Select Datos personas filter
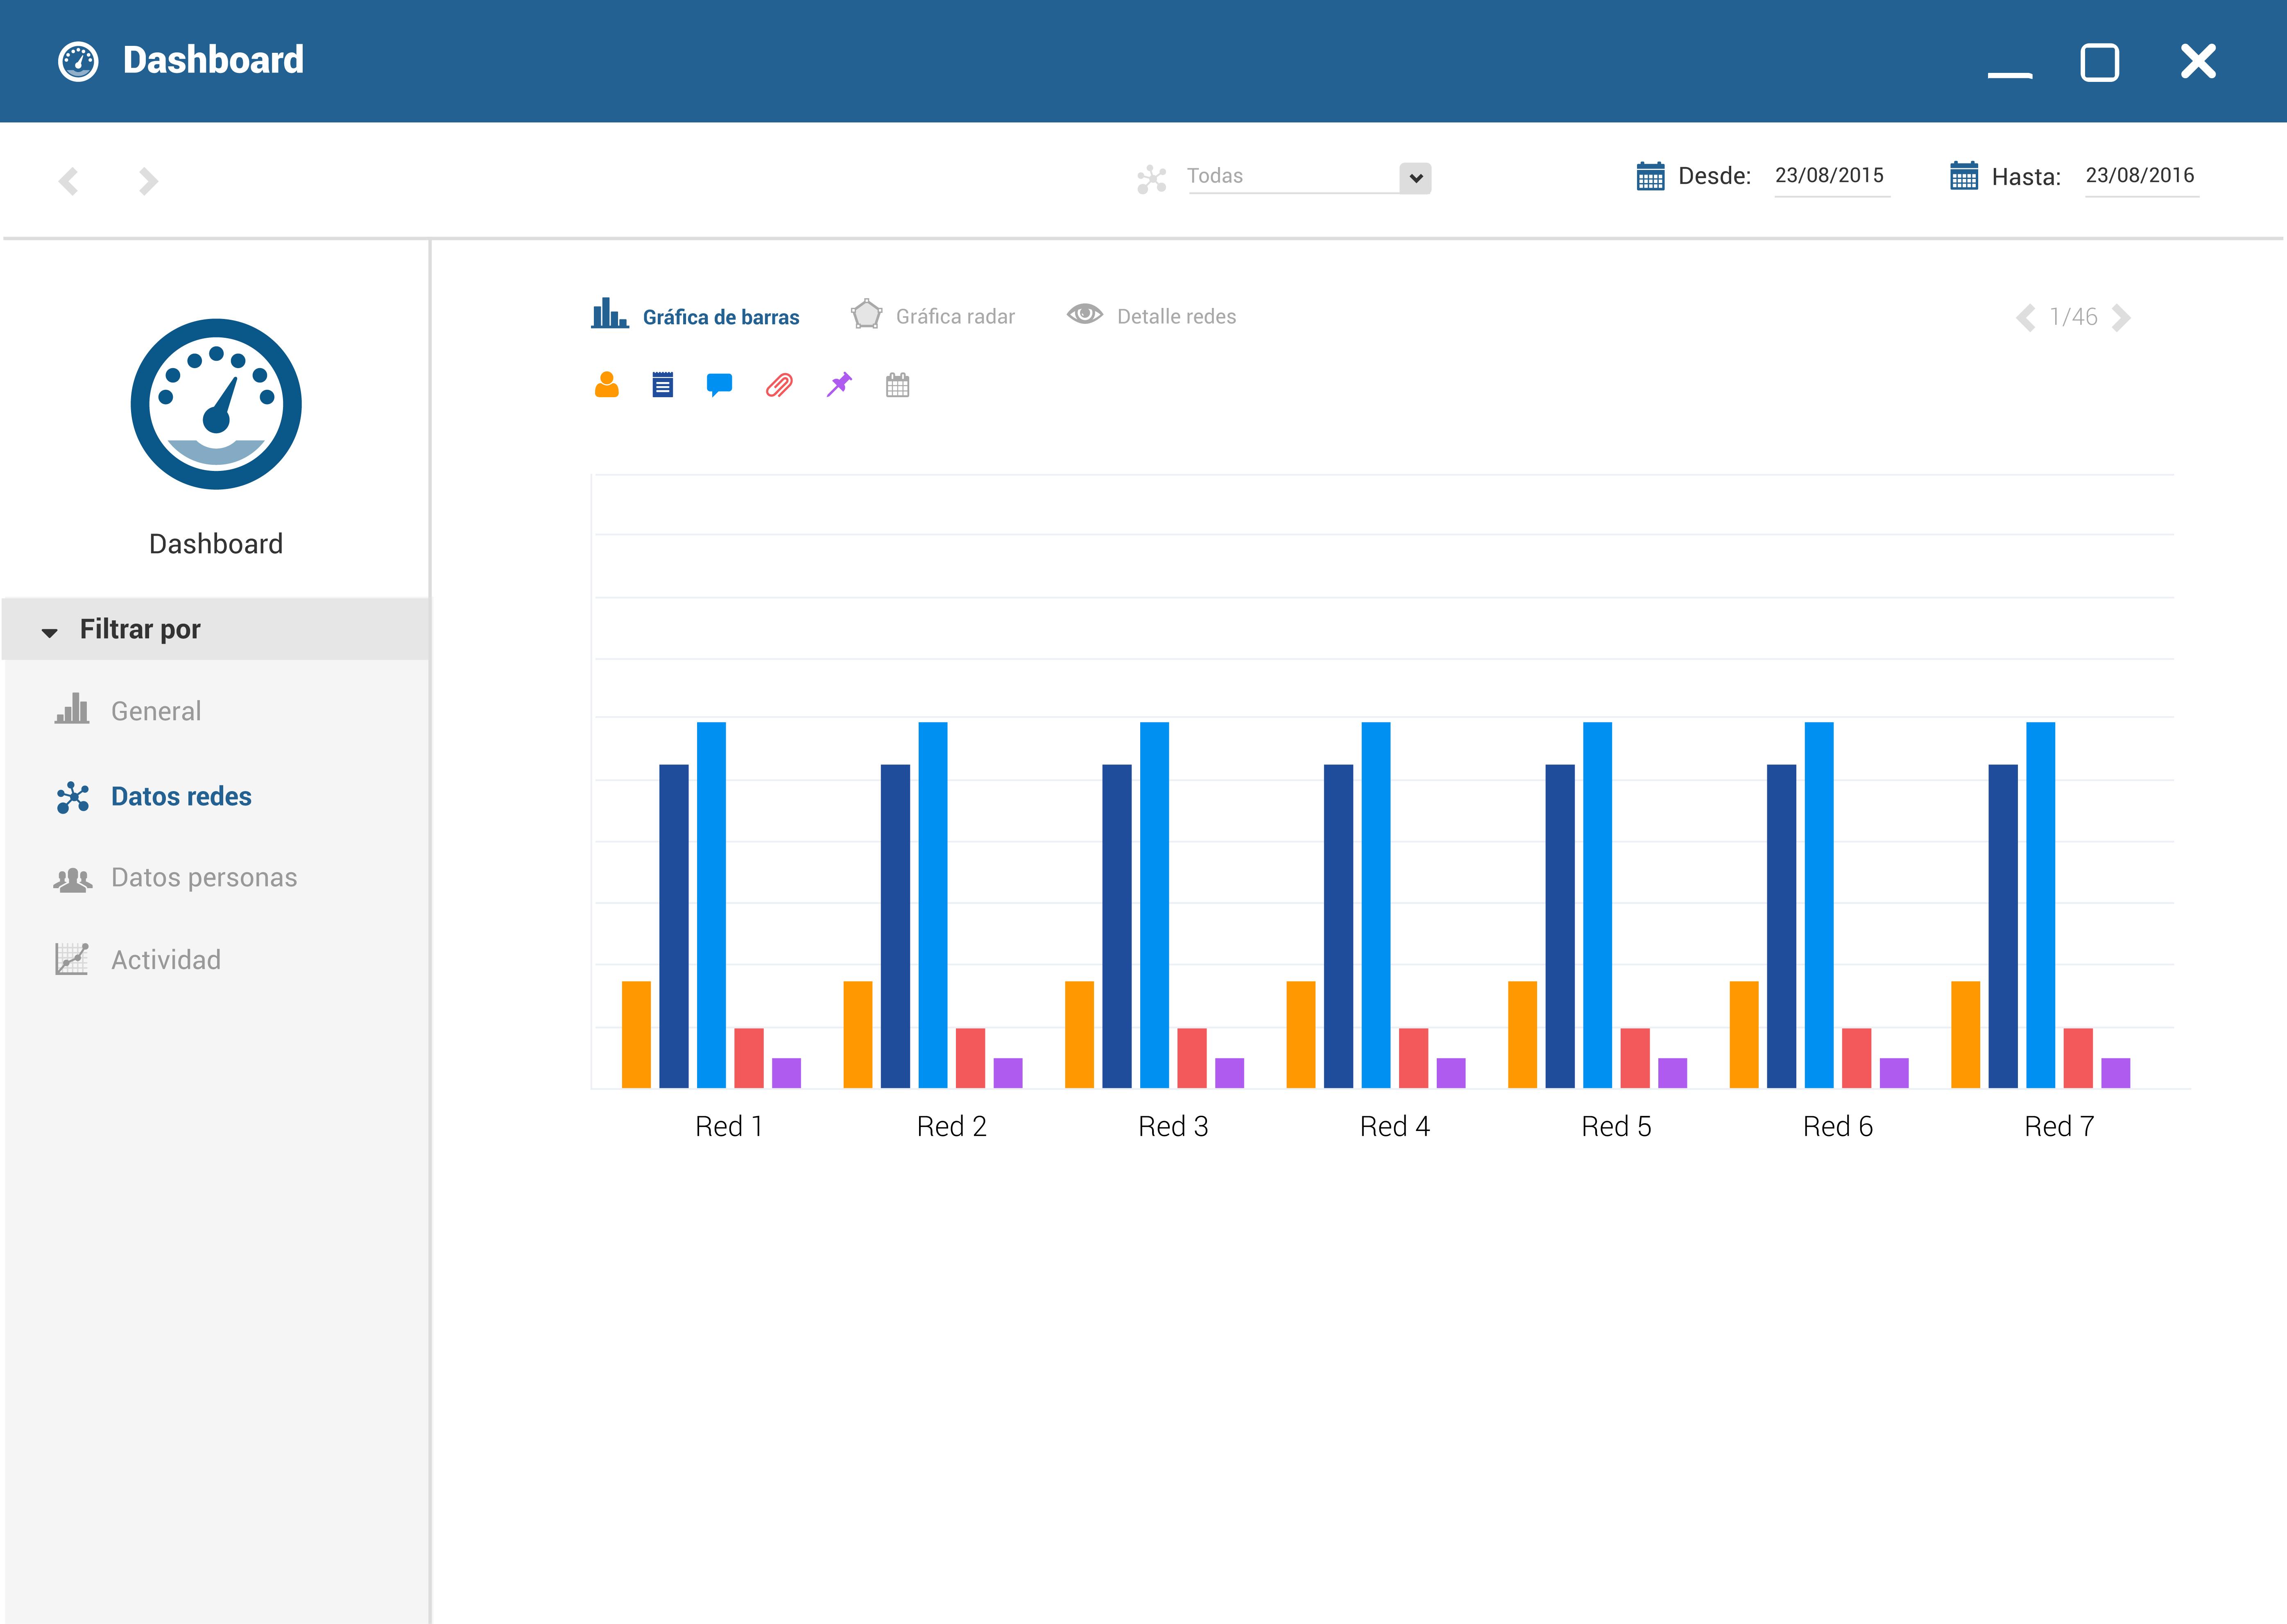The width and height of the screenshot is (2287, 1624). point(204,878)
